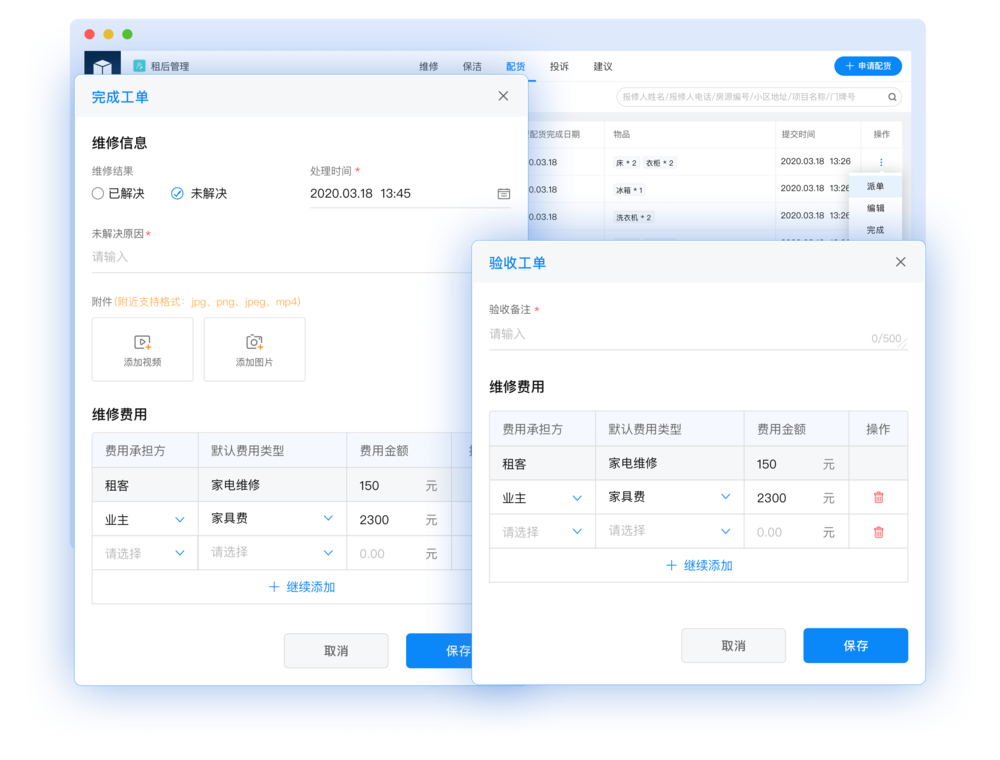Click the 处理时间 date field

click(x=410, y=194)
